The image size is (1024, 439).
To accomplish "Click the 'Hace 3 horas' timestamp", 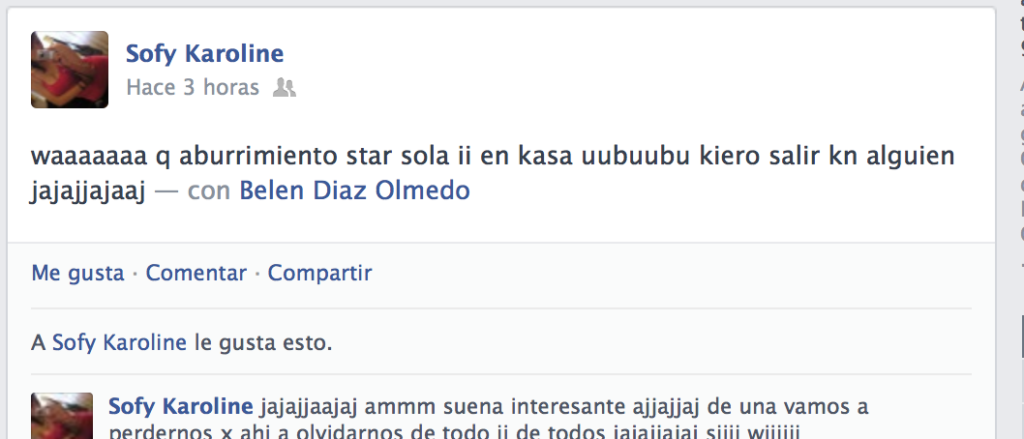I will click(x=193, y=88).
